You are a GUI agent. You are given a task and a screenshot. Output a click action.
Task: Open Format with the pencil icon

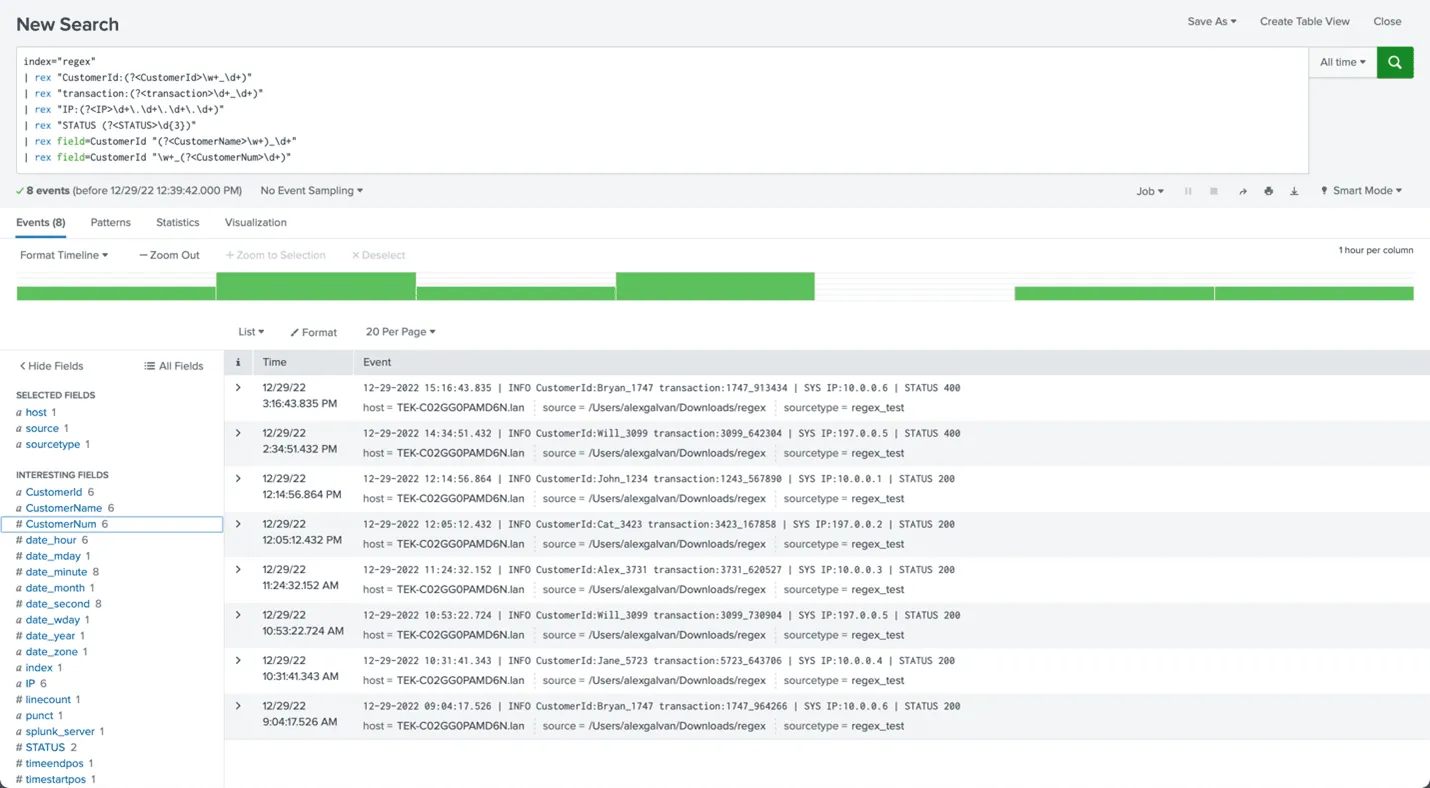pyautogui.click(x=313, y=332)
